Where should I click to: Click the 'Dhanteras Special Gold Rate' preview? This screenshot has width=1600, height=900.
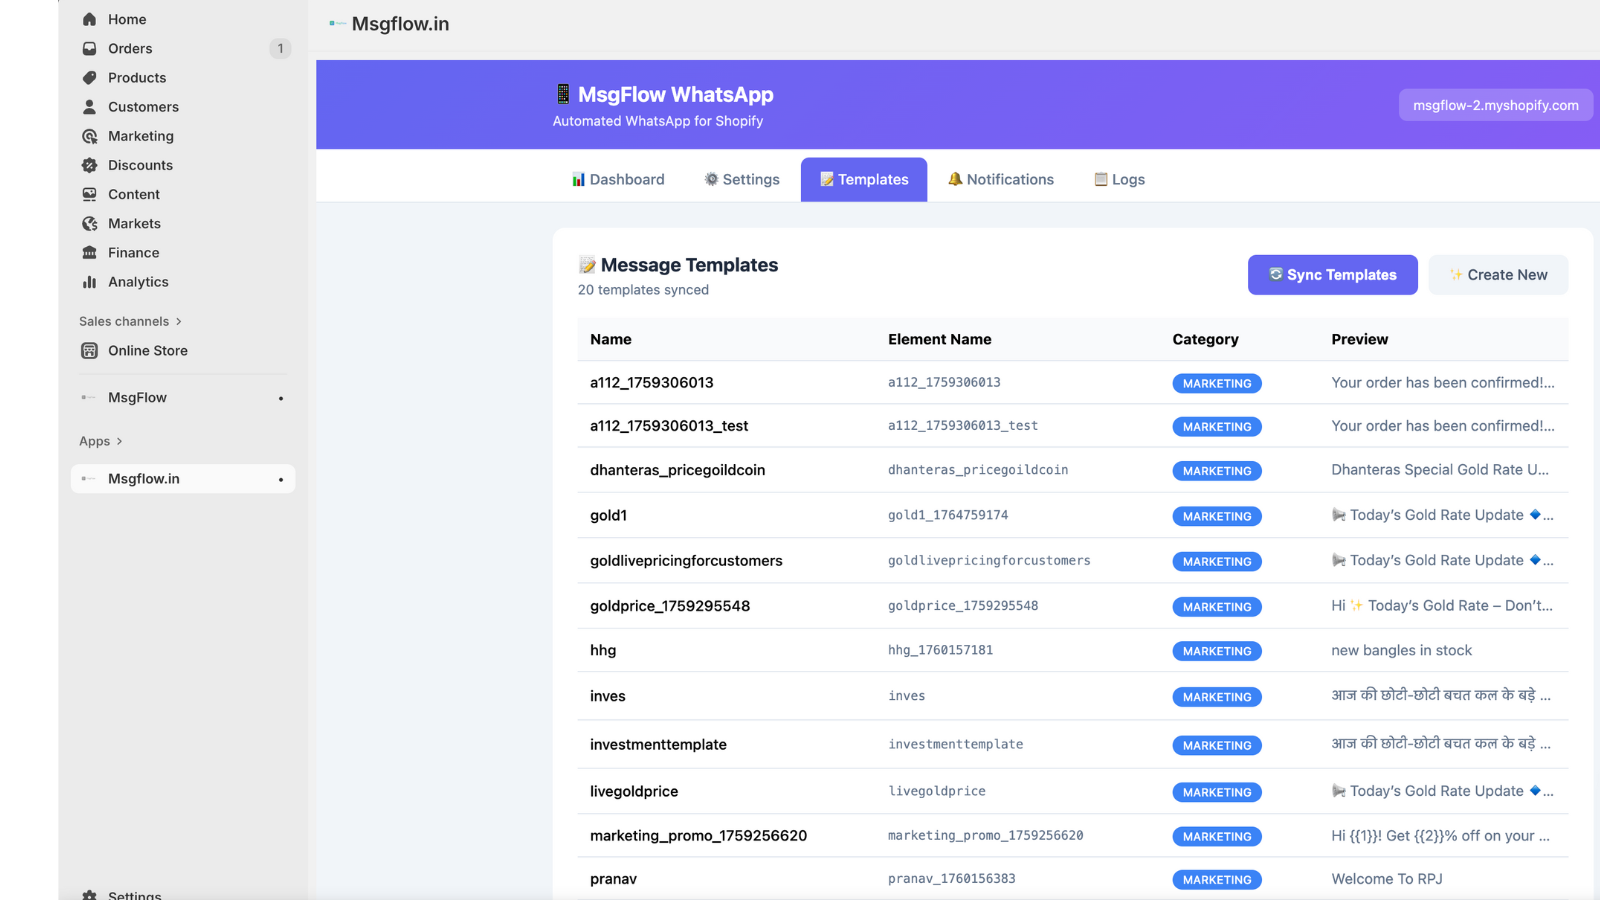pos(1440,470)
